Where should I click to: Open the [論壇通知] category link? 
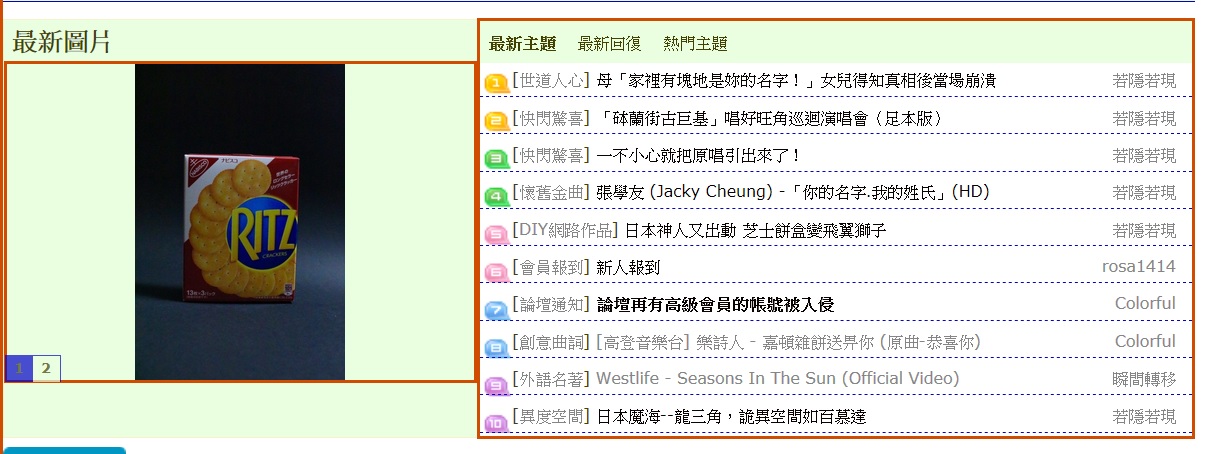tap(551, 304)
